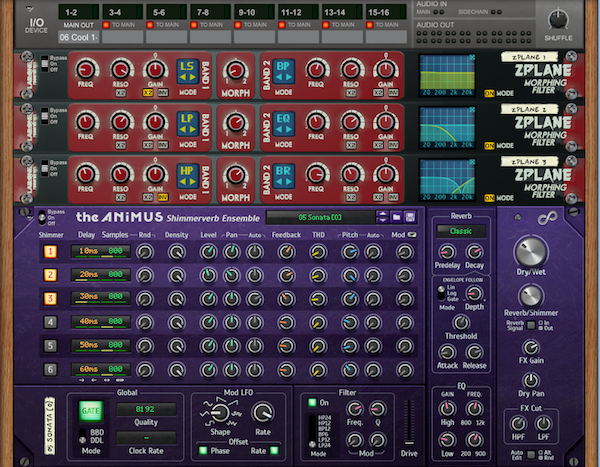Toggle ZPLANE 1 display ON MODE button
Viewport: 600px width, 467px height.
pos(489,93)
